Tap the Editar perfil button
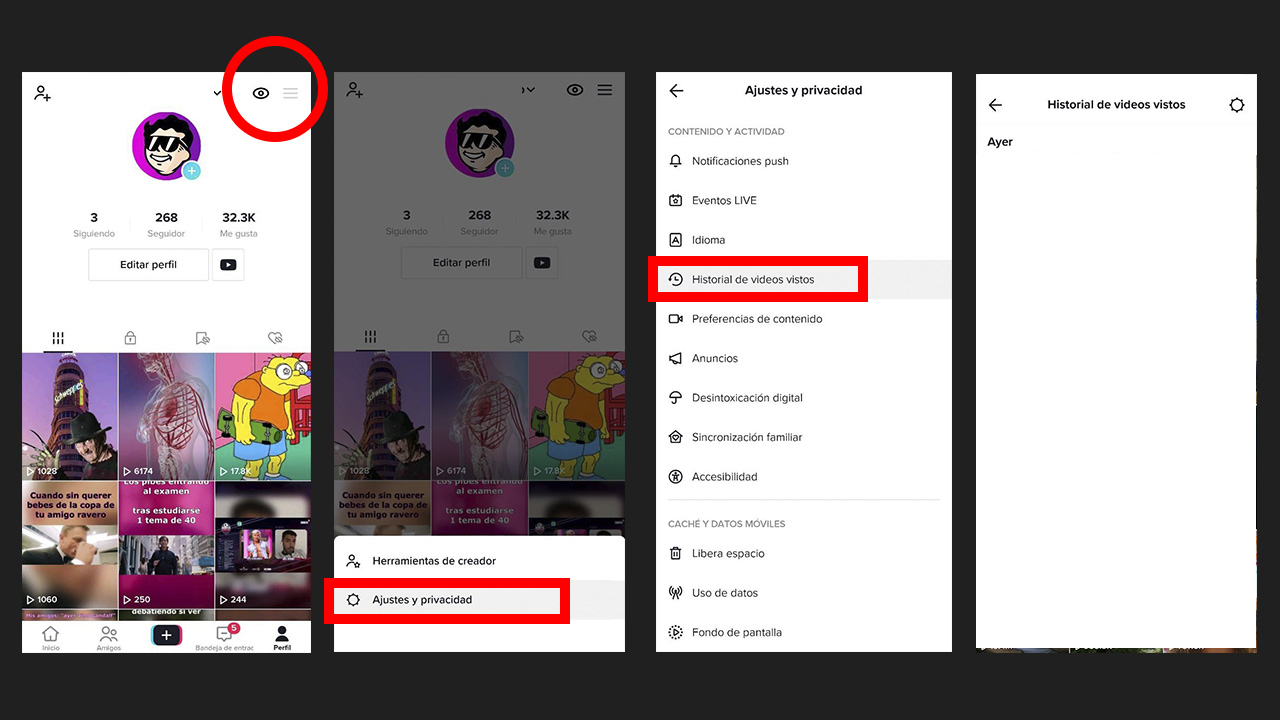The image size is (1280, 720). click(148, 264)
